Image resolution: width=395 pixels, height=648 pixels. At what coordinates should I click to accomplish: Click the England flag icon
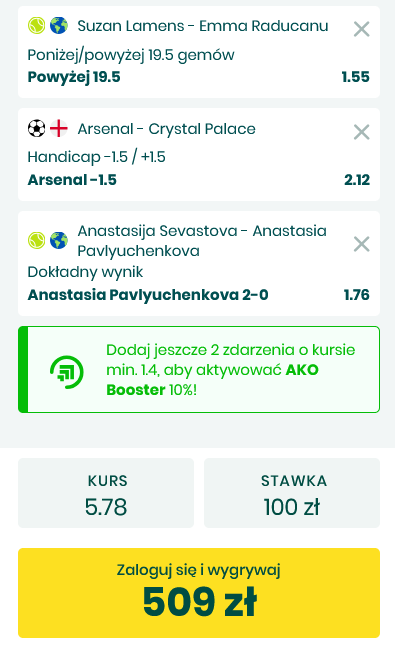coord(59,129)
